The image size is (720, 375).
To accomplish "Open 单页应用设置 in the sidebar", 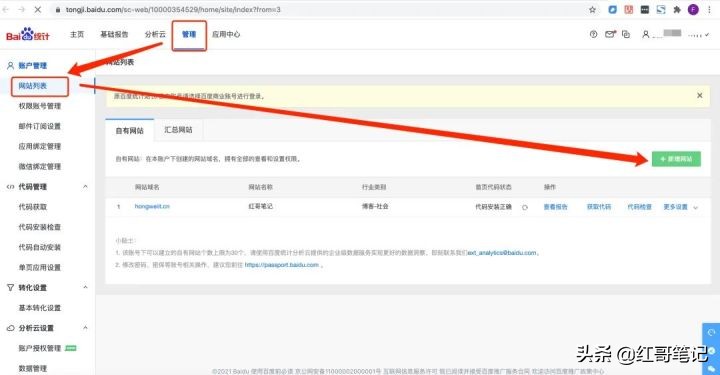I will coord(39,268).
